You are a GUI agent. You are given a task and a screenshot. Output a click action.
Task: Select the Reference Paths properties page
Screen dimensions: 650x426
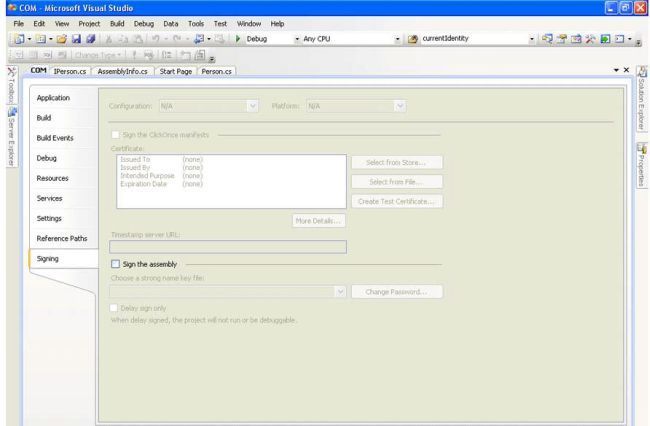[x=63, y=238]
